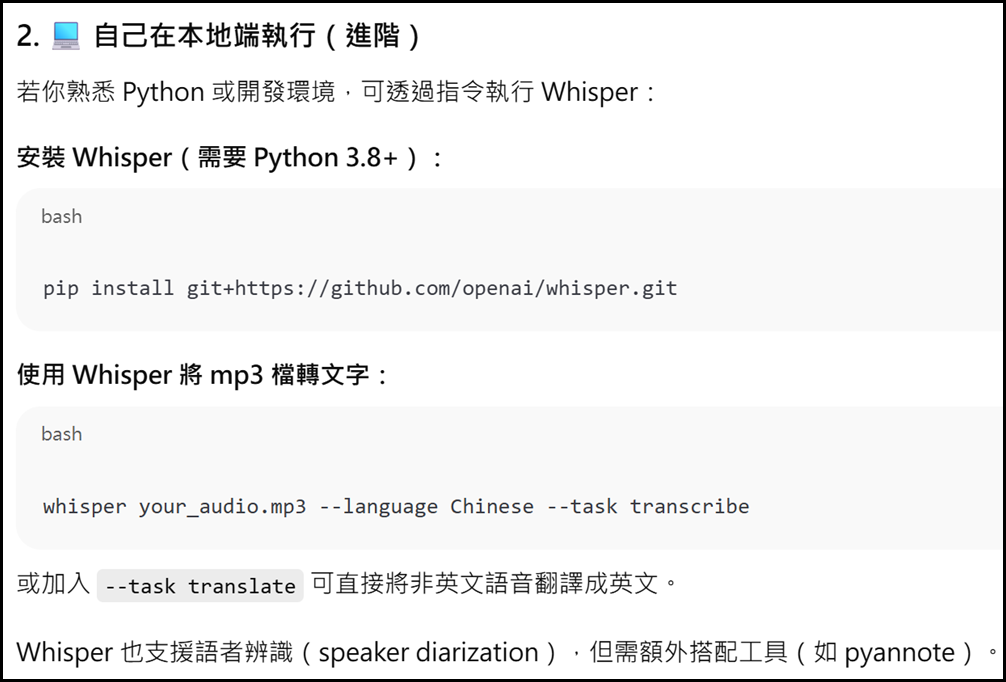Image resolution: width=1006 pixels, height=682 pixels.
Task: Click the number 2. before the heading
Action: point(29,37)
